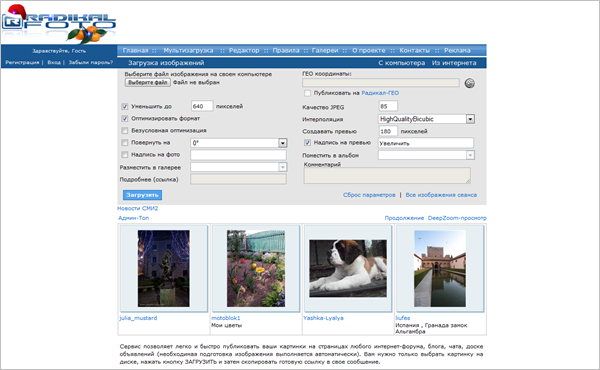
Task: Enable the 'Надпись на фото' checkbox
Action: (125, 155)
